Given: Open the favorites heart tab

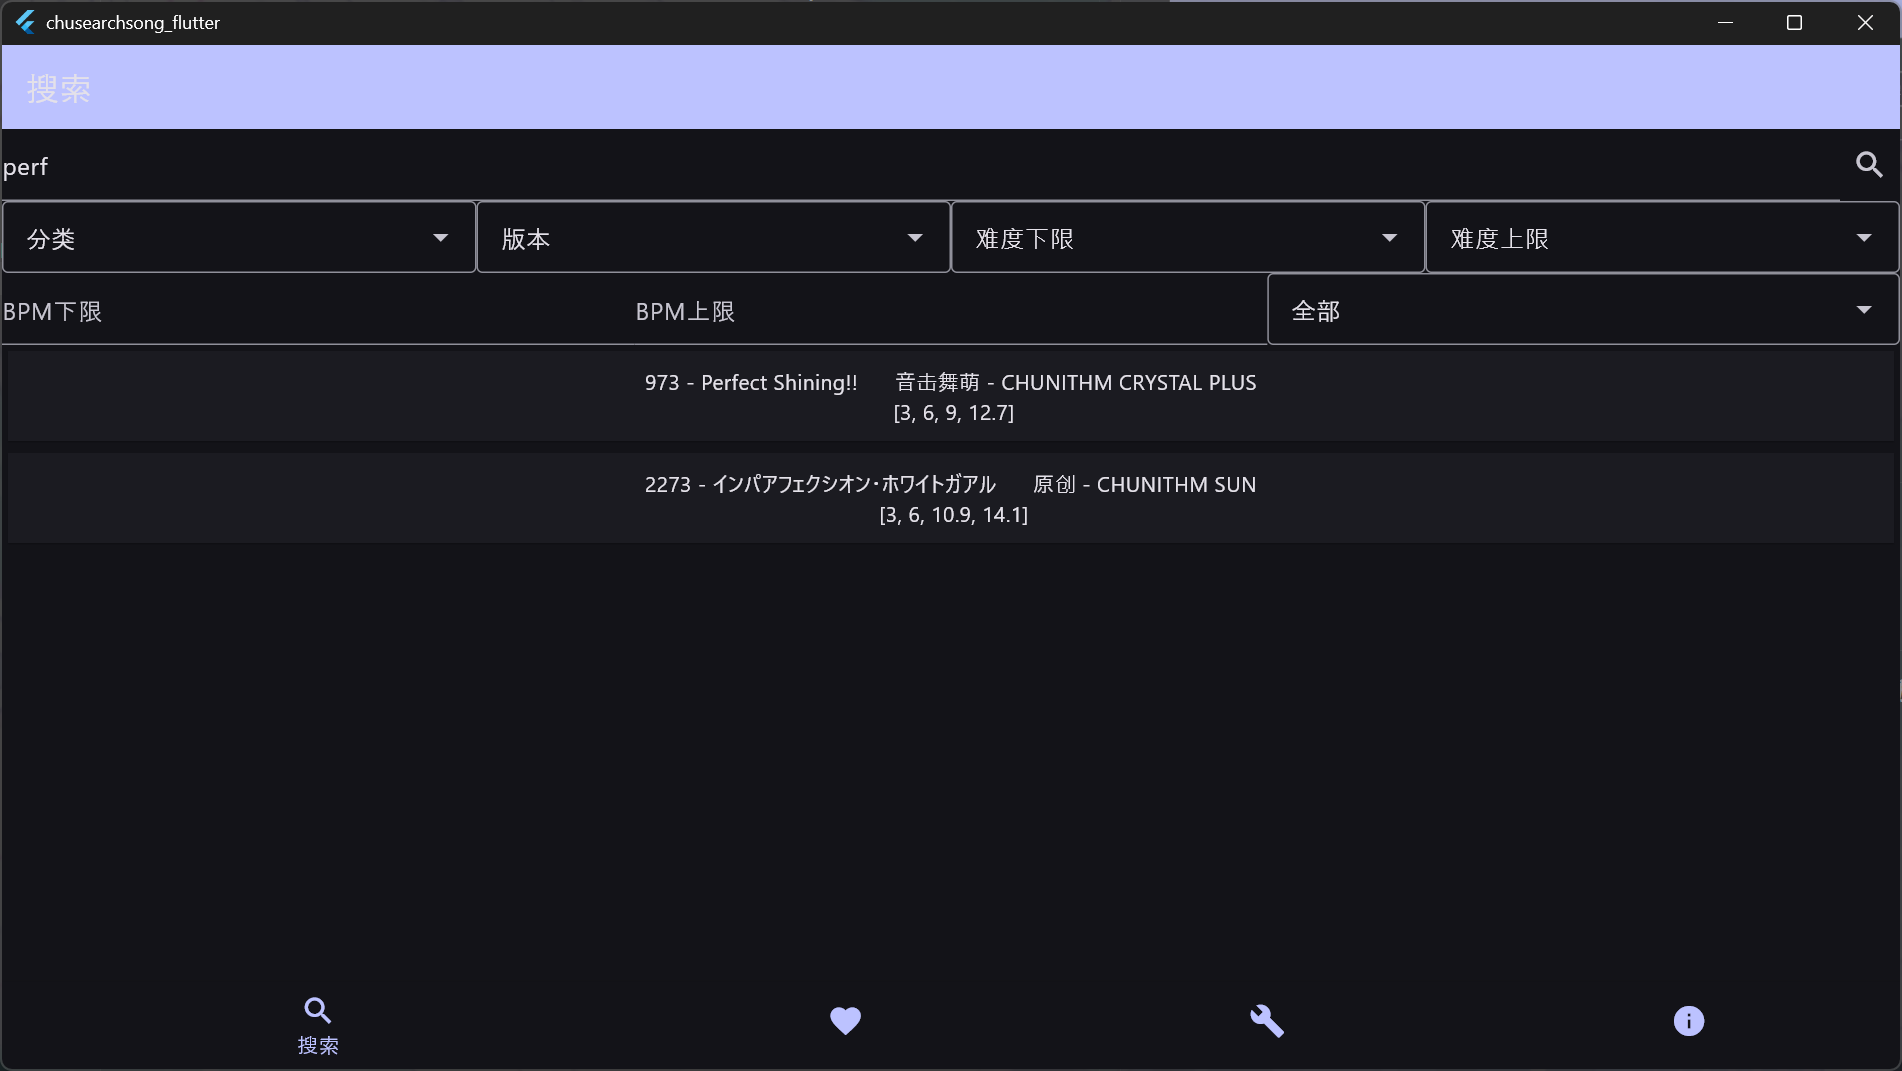Looking at the screenshot, I should point(846,1020).
